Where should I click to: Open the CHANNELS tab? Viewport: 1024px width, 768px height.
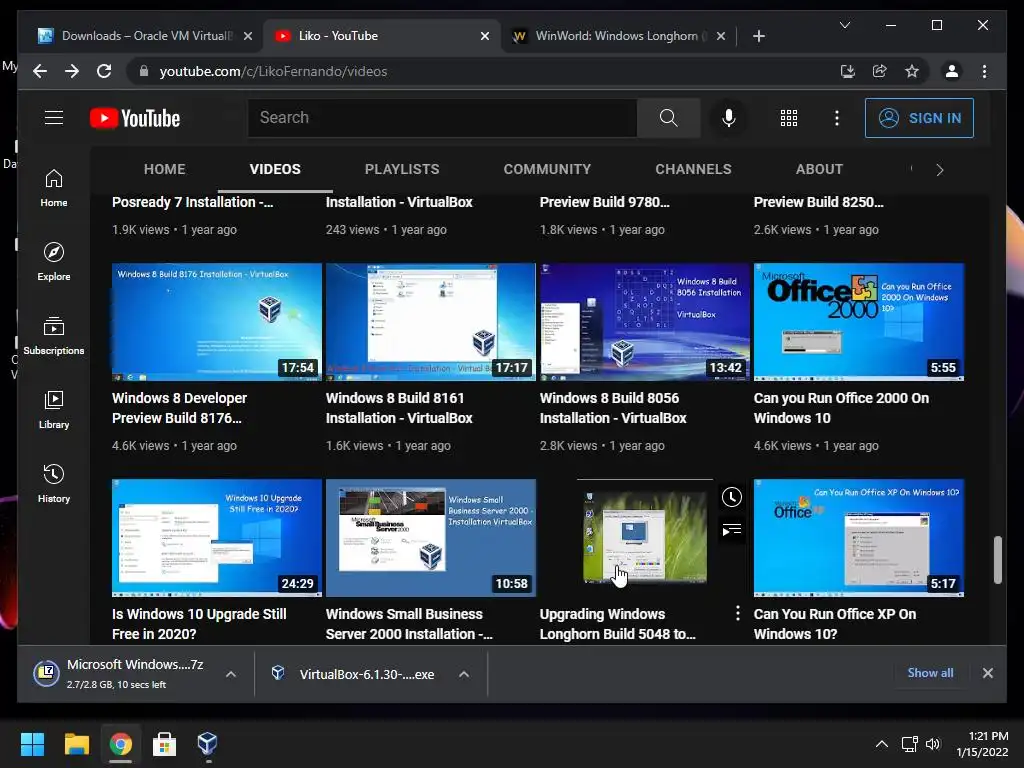693,169
